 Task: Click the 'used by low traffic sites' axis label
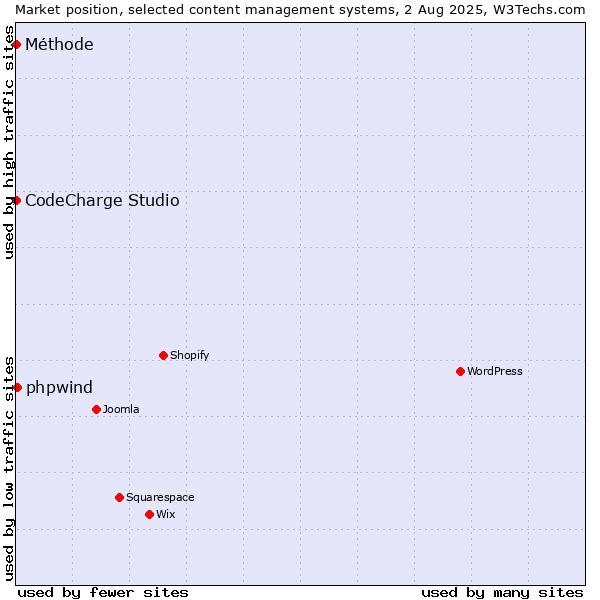(x=8, y=469)
